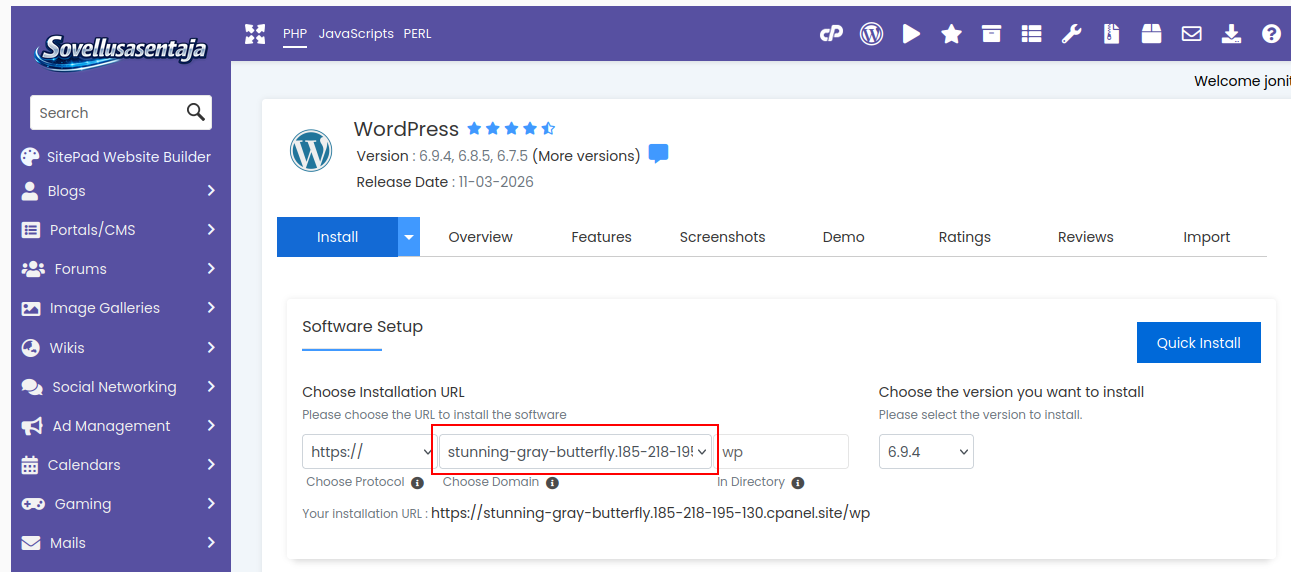Click the More versions link
Viewport: 1291px width, 572px height.
[586, 156]
